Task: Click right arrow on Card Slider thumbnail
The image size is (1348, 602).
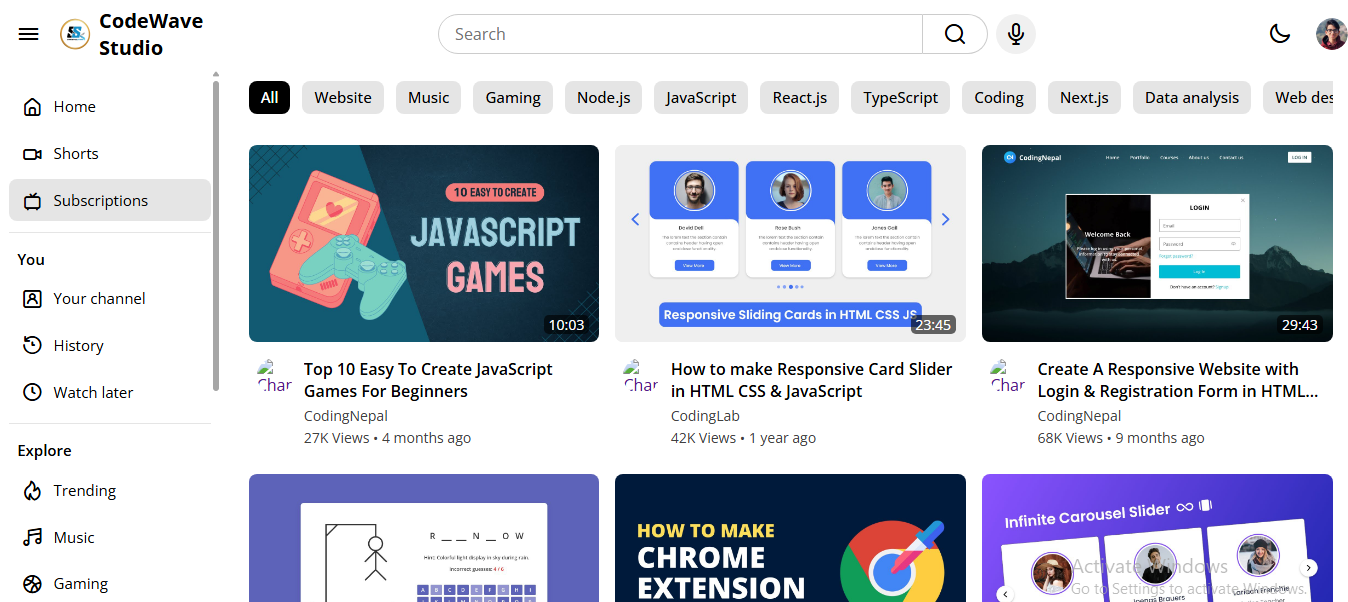Action: (x=946, y=220)
